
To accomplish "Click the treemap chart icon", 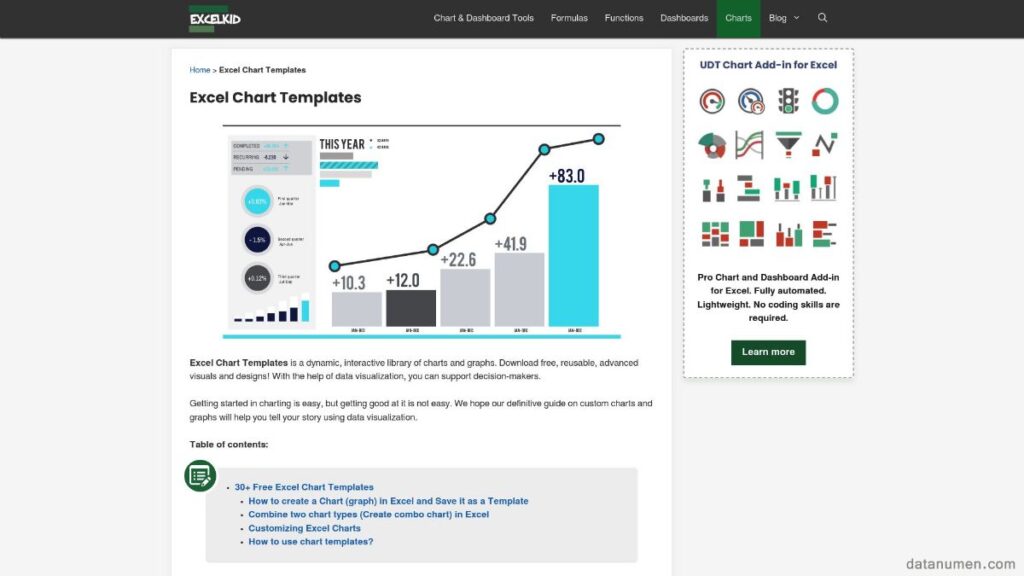I will [749, 233].
